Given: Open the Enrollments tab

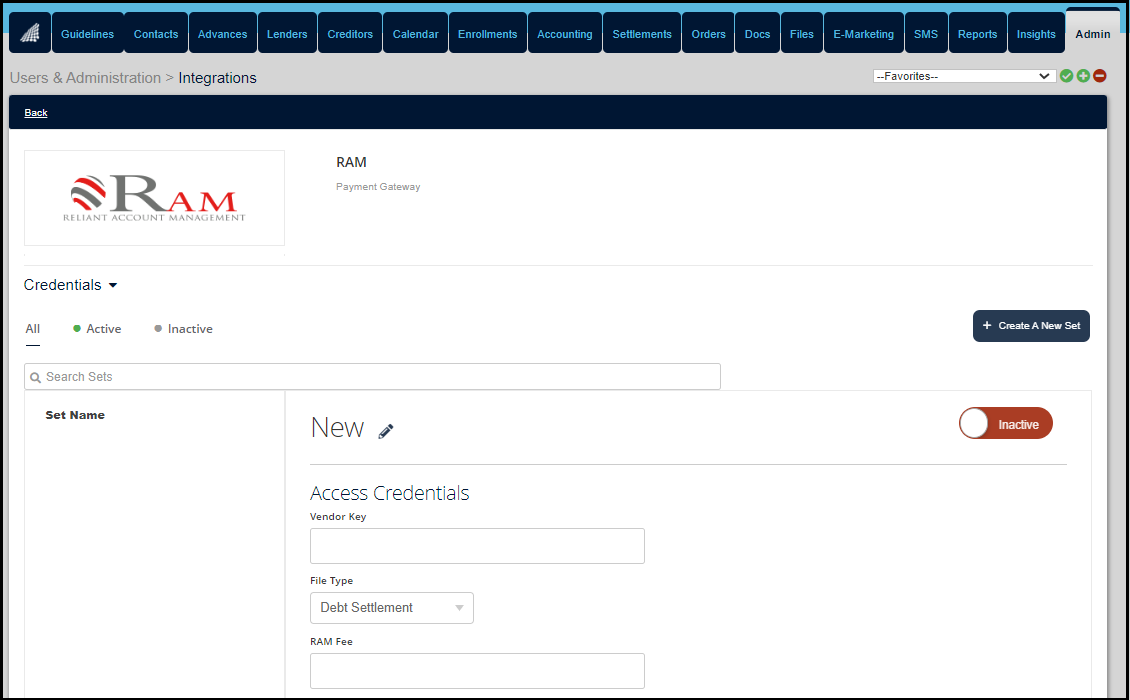Looking at the screenshot, I should (487, 33).
